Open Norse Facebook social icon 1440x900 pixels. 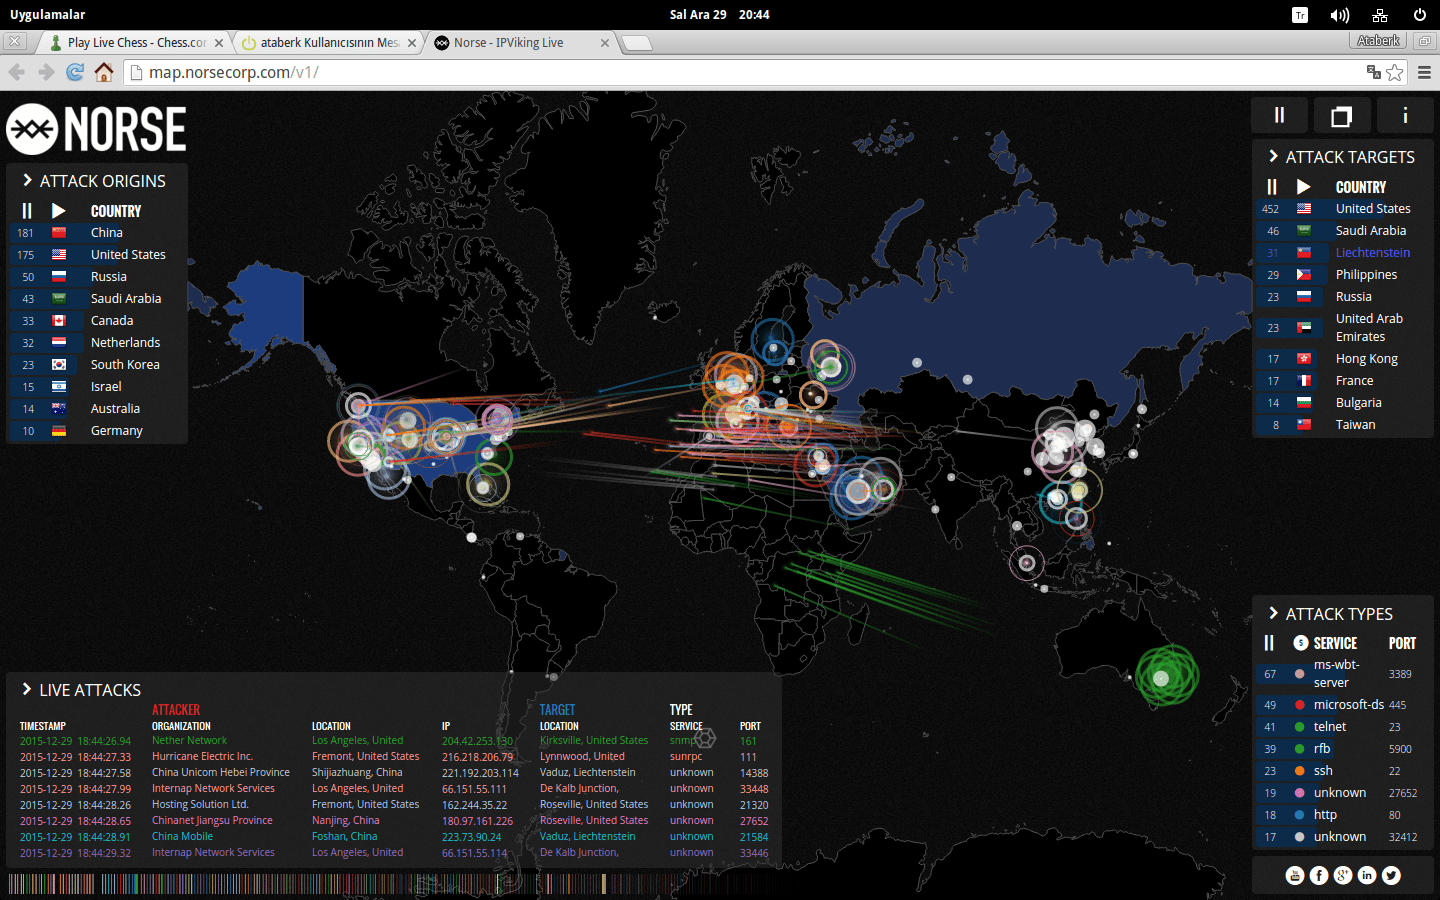click(x=1319, y=876)
